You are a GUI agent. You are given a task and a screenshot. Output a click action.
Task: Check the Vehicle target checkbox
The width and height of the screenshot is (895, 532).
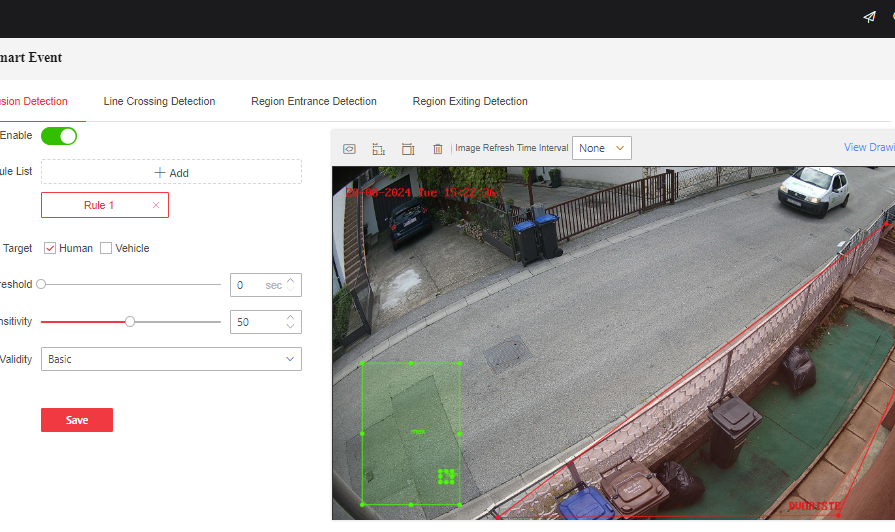[106, 248]
